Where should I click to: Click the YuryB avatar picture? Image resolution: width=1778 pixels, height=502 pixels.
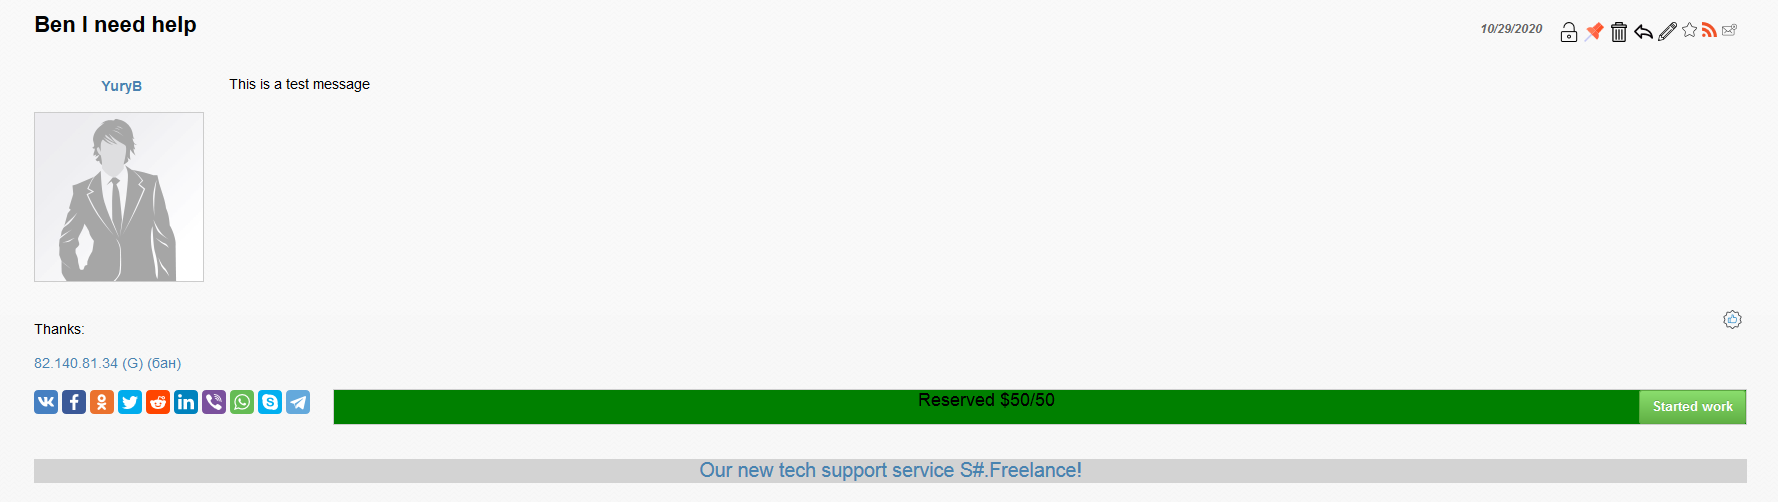tap(119, 197)
